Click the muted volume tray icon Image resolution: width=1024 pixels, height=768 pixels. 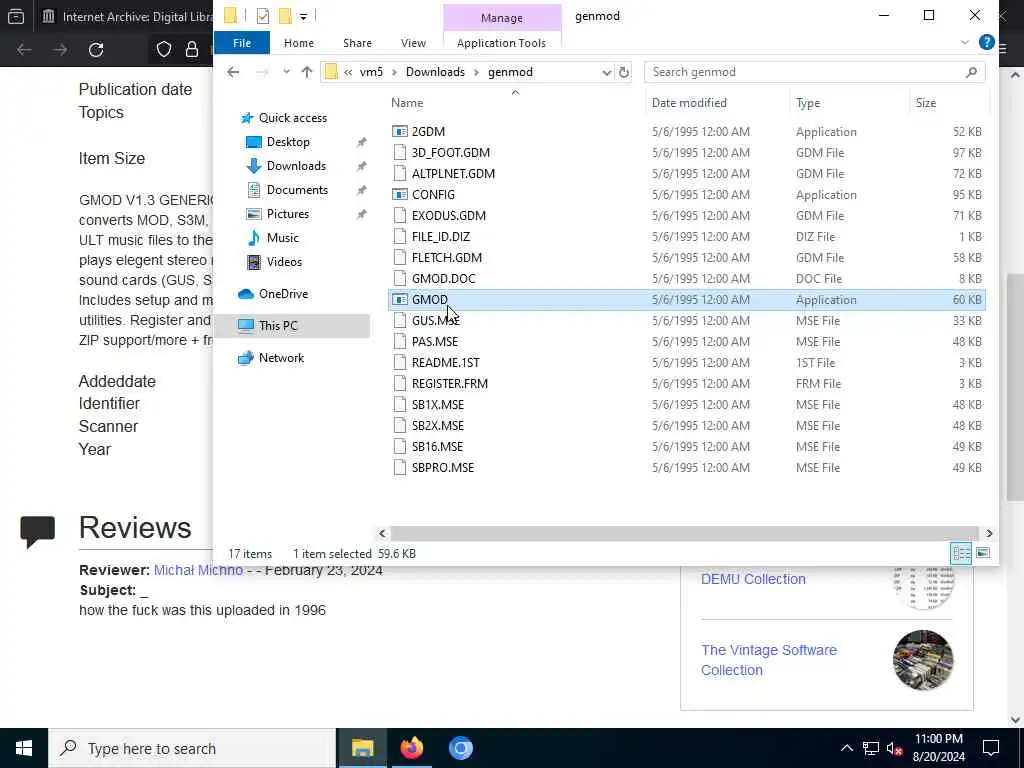895,748
